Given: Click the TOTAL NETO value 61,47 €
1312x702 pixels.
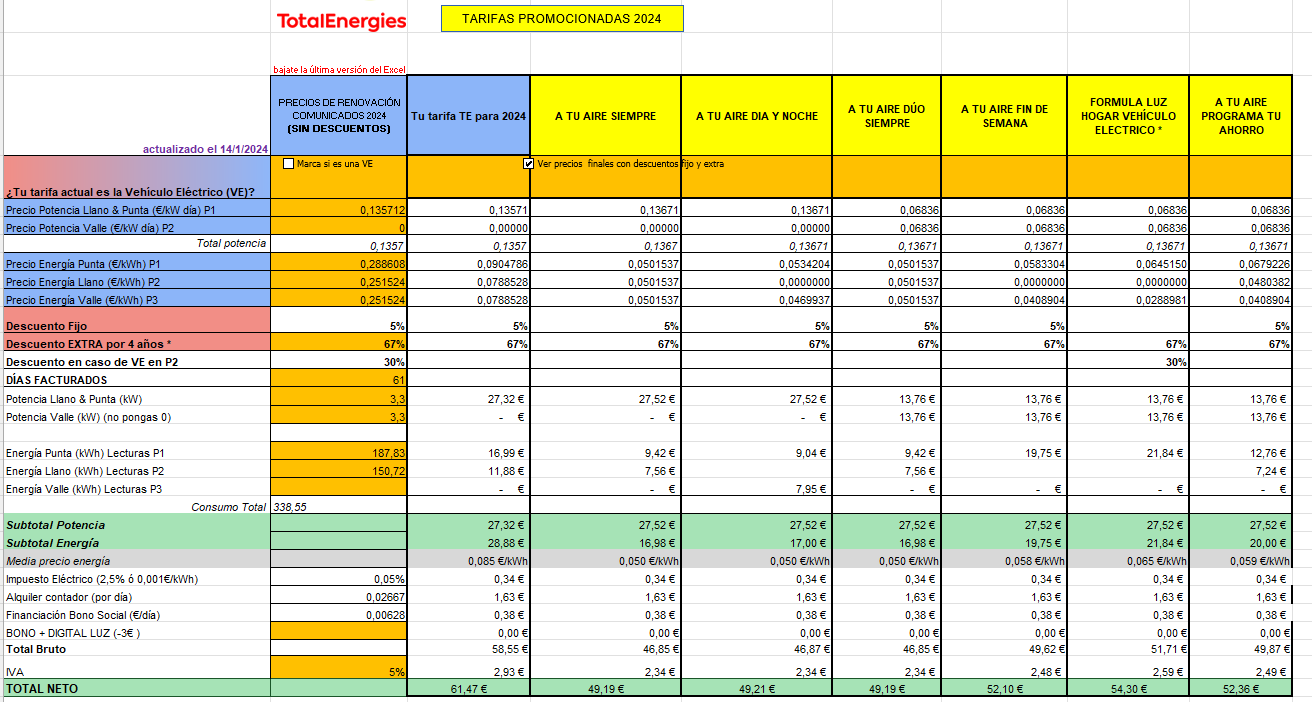Looking at the screenshot, I should [469, 688].
